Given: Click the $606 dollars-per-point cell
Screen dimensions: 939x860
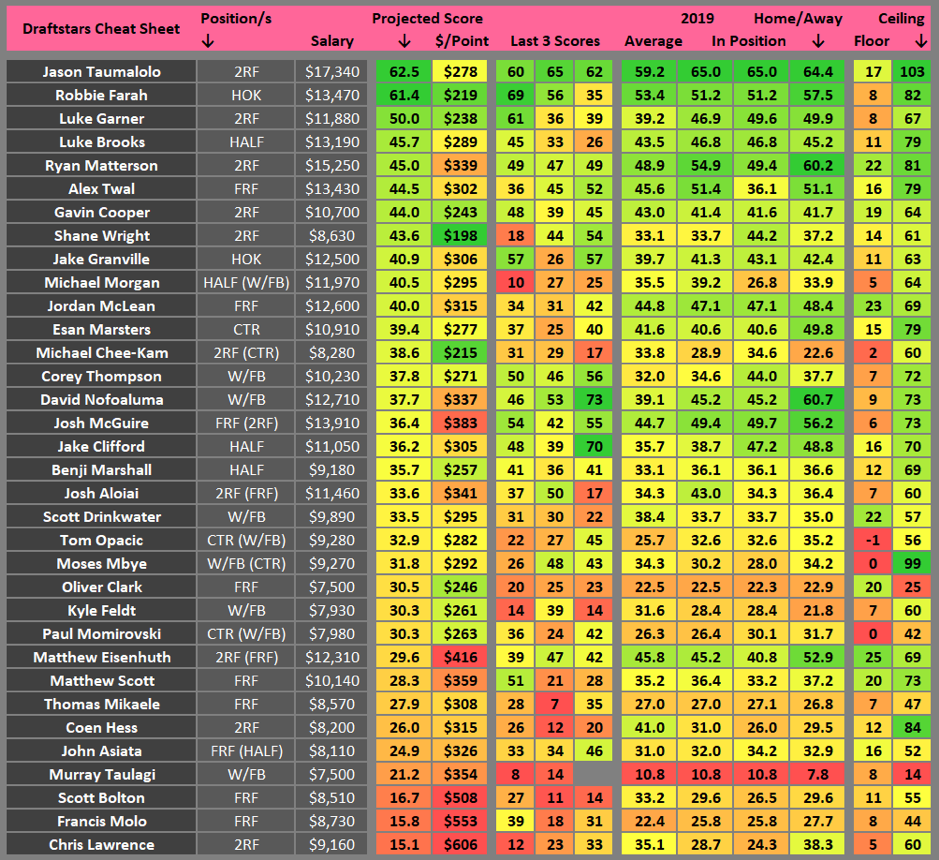Looking at the screenshot, I should (460, 844).
